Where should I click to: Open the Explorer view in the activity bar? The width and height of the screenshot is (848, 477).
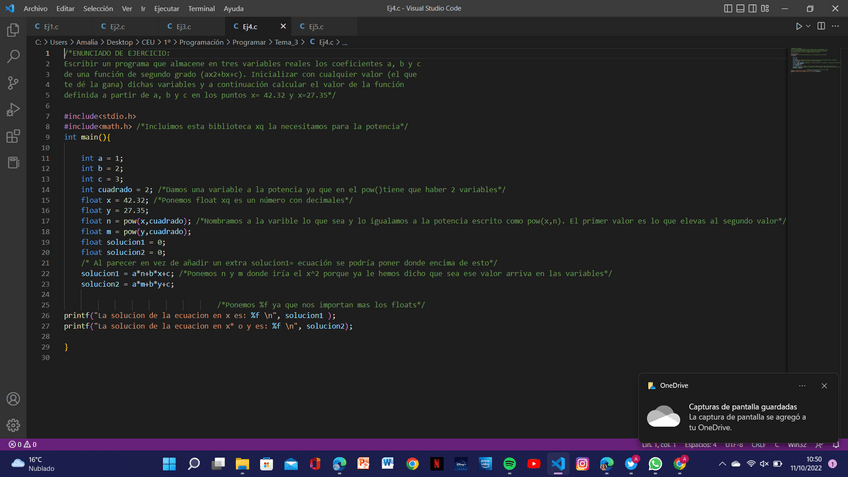(13, 31)
